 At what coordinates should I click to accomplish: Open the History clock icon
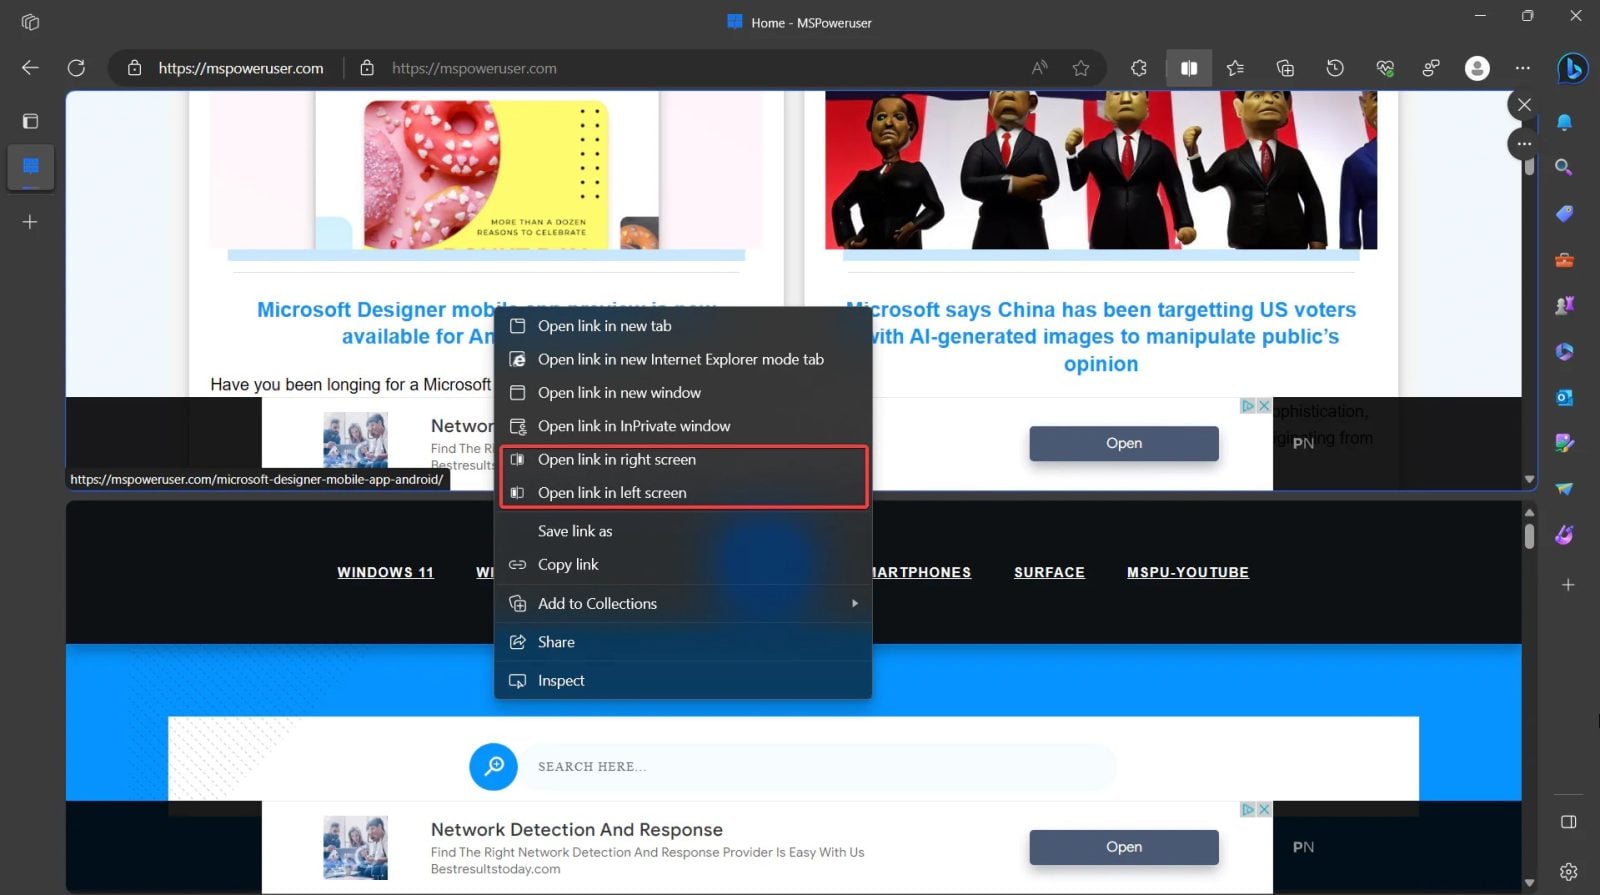(x=1335, y=68)
